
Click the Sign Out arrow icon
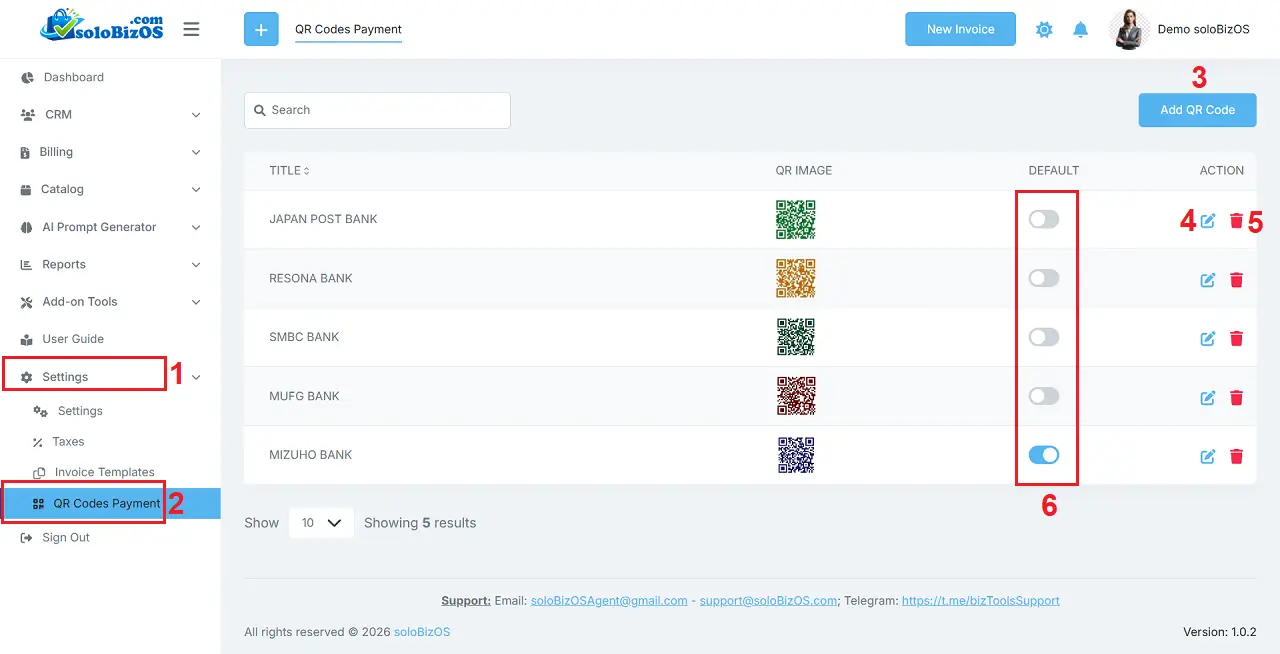27,538
